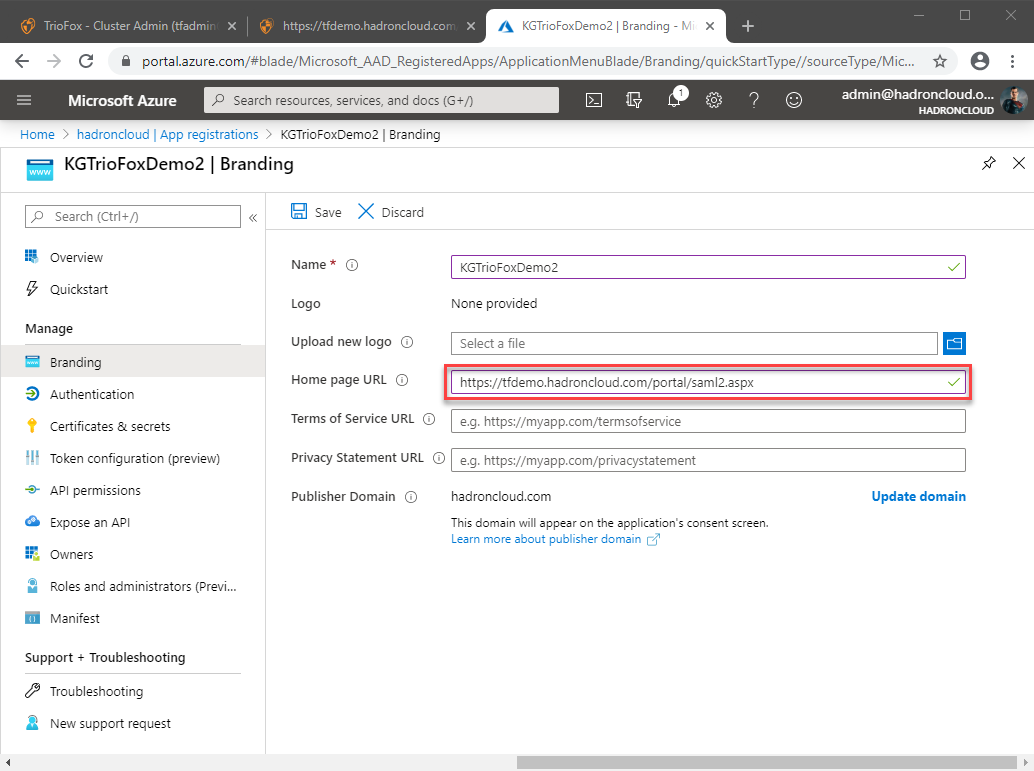Viewport: 1034px width, 771px height.
Task: Click the Update domain link
Action: click(x=918, y=497)
